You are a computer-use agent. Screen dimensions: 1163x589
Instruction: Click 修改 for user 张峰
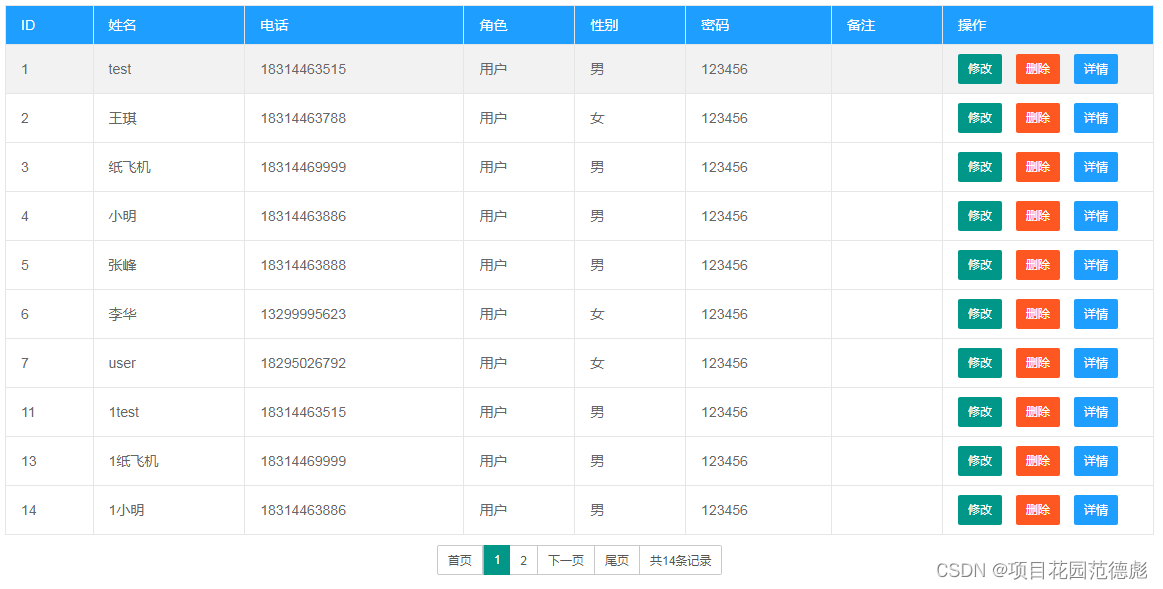[979, 265]
